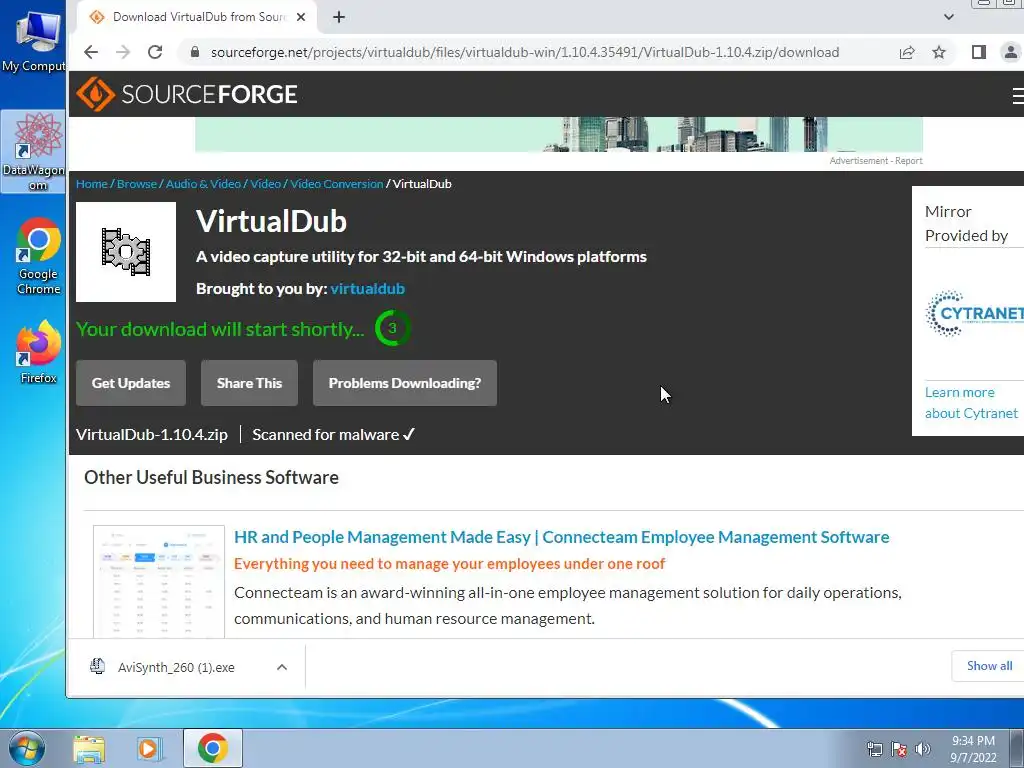
Task: Go back to the previous page
Action: click(91, 52)
